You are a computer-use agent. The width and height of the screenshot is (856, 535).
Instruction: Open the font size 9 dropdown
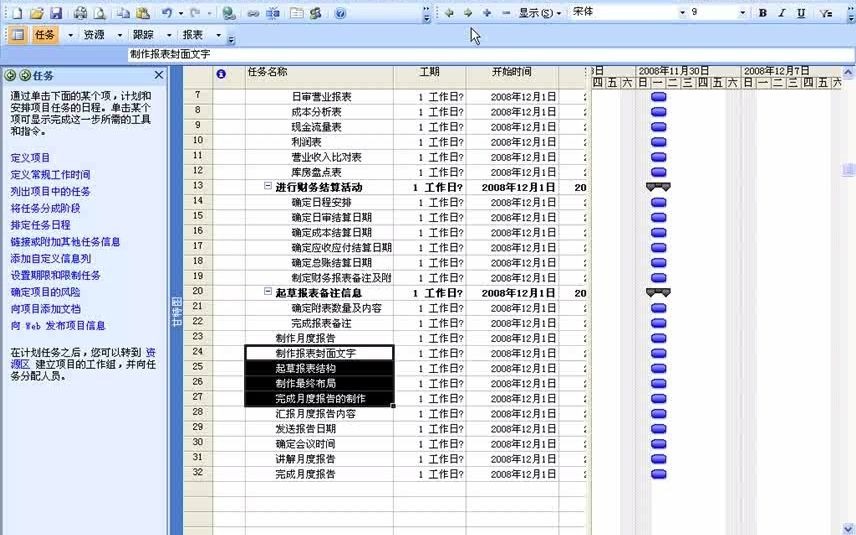(742, 13)
